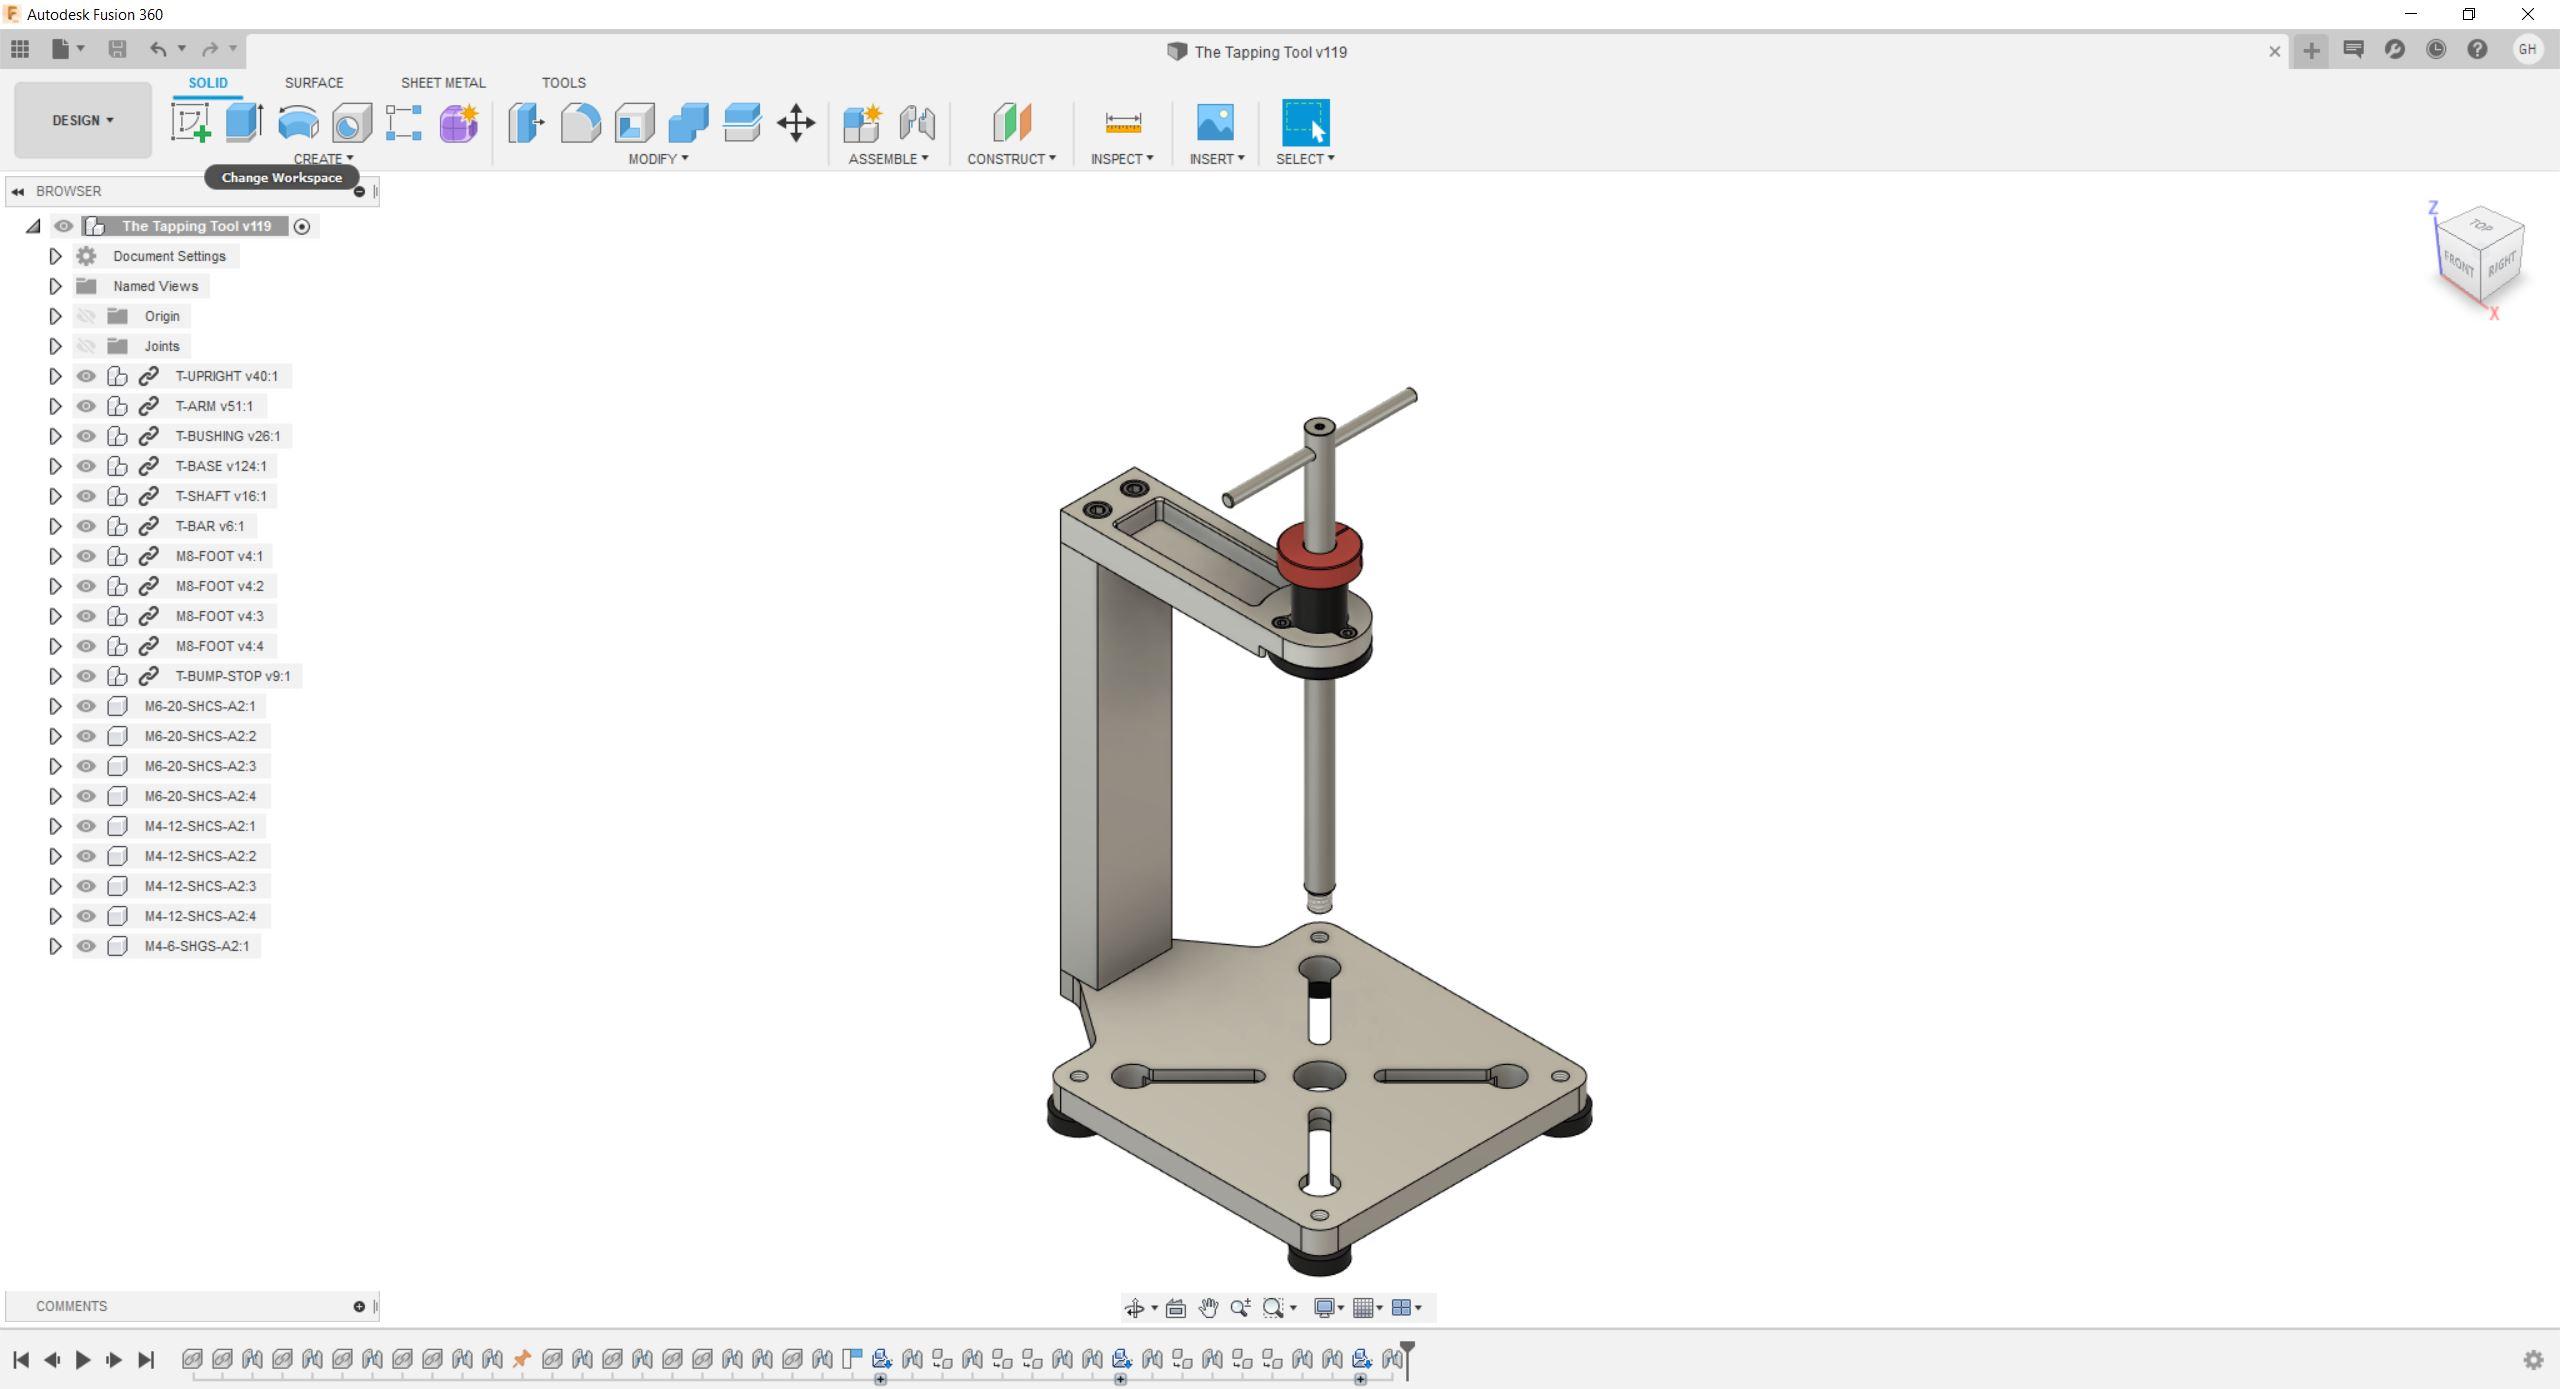Screen dimensions: 2560x1389
Task: Click the TOP face of the ViewCube
Action: pyautogui.click(x=2481, y=226)
